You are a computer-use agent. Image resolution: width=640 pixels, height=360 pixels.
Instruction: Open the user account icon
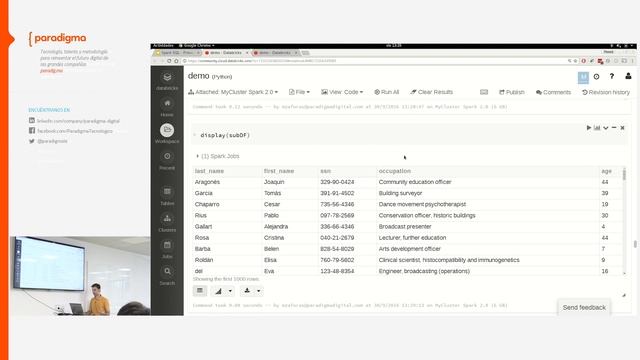628,76
